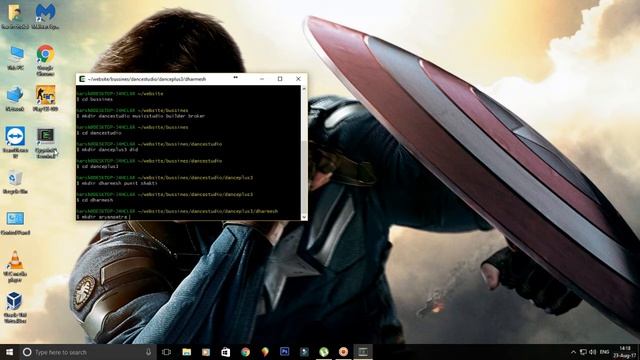Maximize the terminal window
This screenshot has width=640, height=360.
click(x=280, y=79)
